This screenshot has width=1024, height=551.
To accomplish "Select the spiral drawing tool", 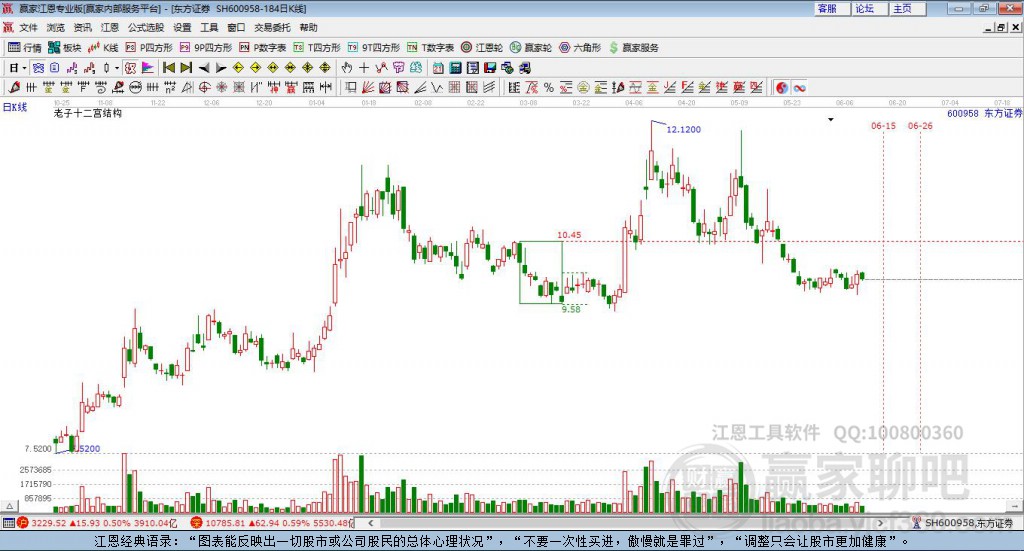I will pos(101,87).
